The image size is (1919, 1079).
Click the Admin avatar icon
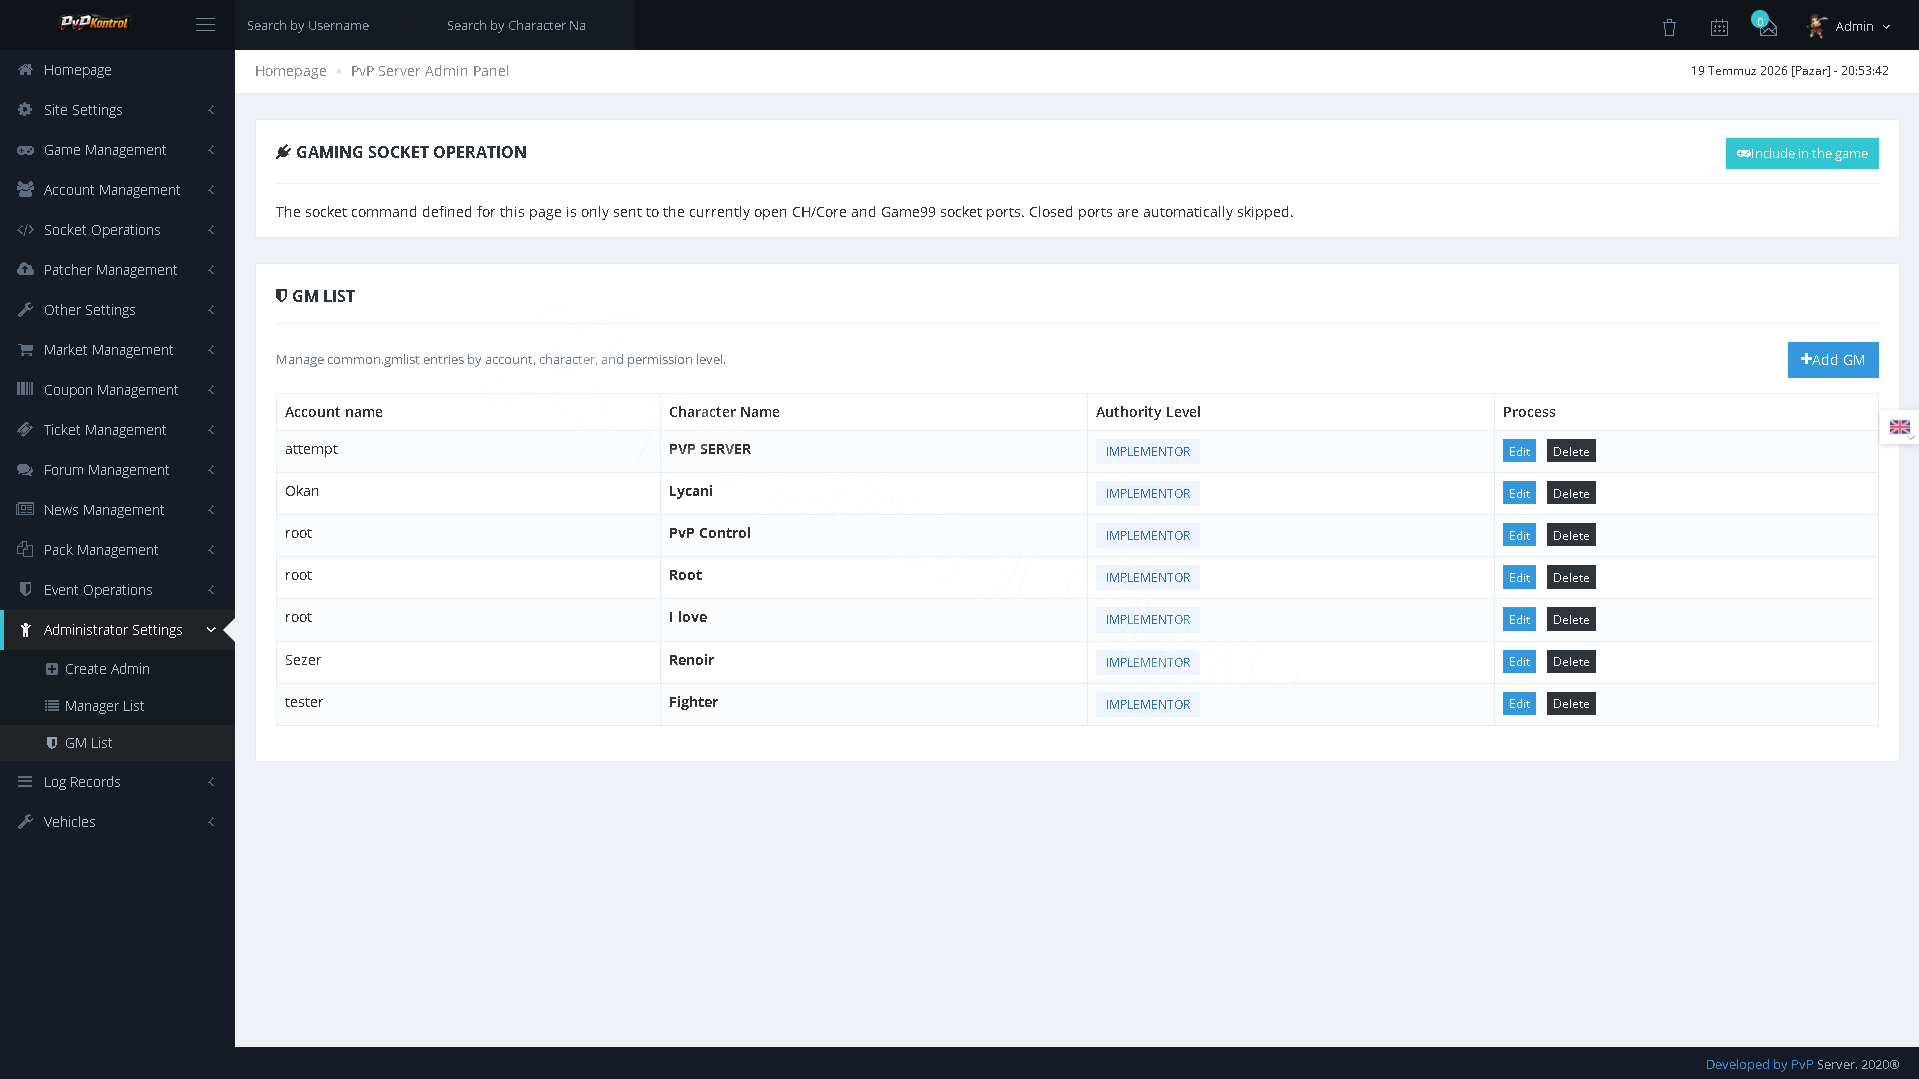click(1817, 26)
